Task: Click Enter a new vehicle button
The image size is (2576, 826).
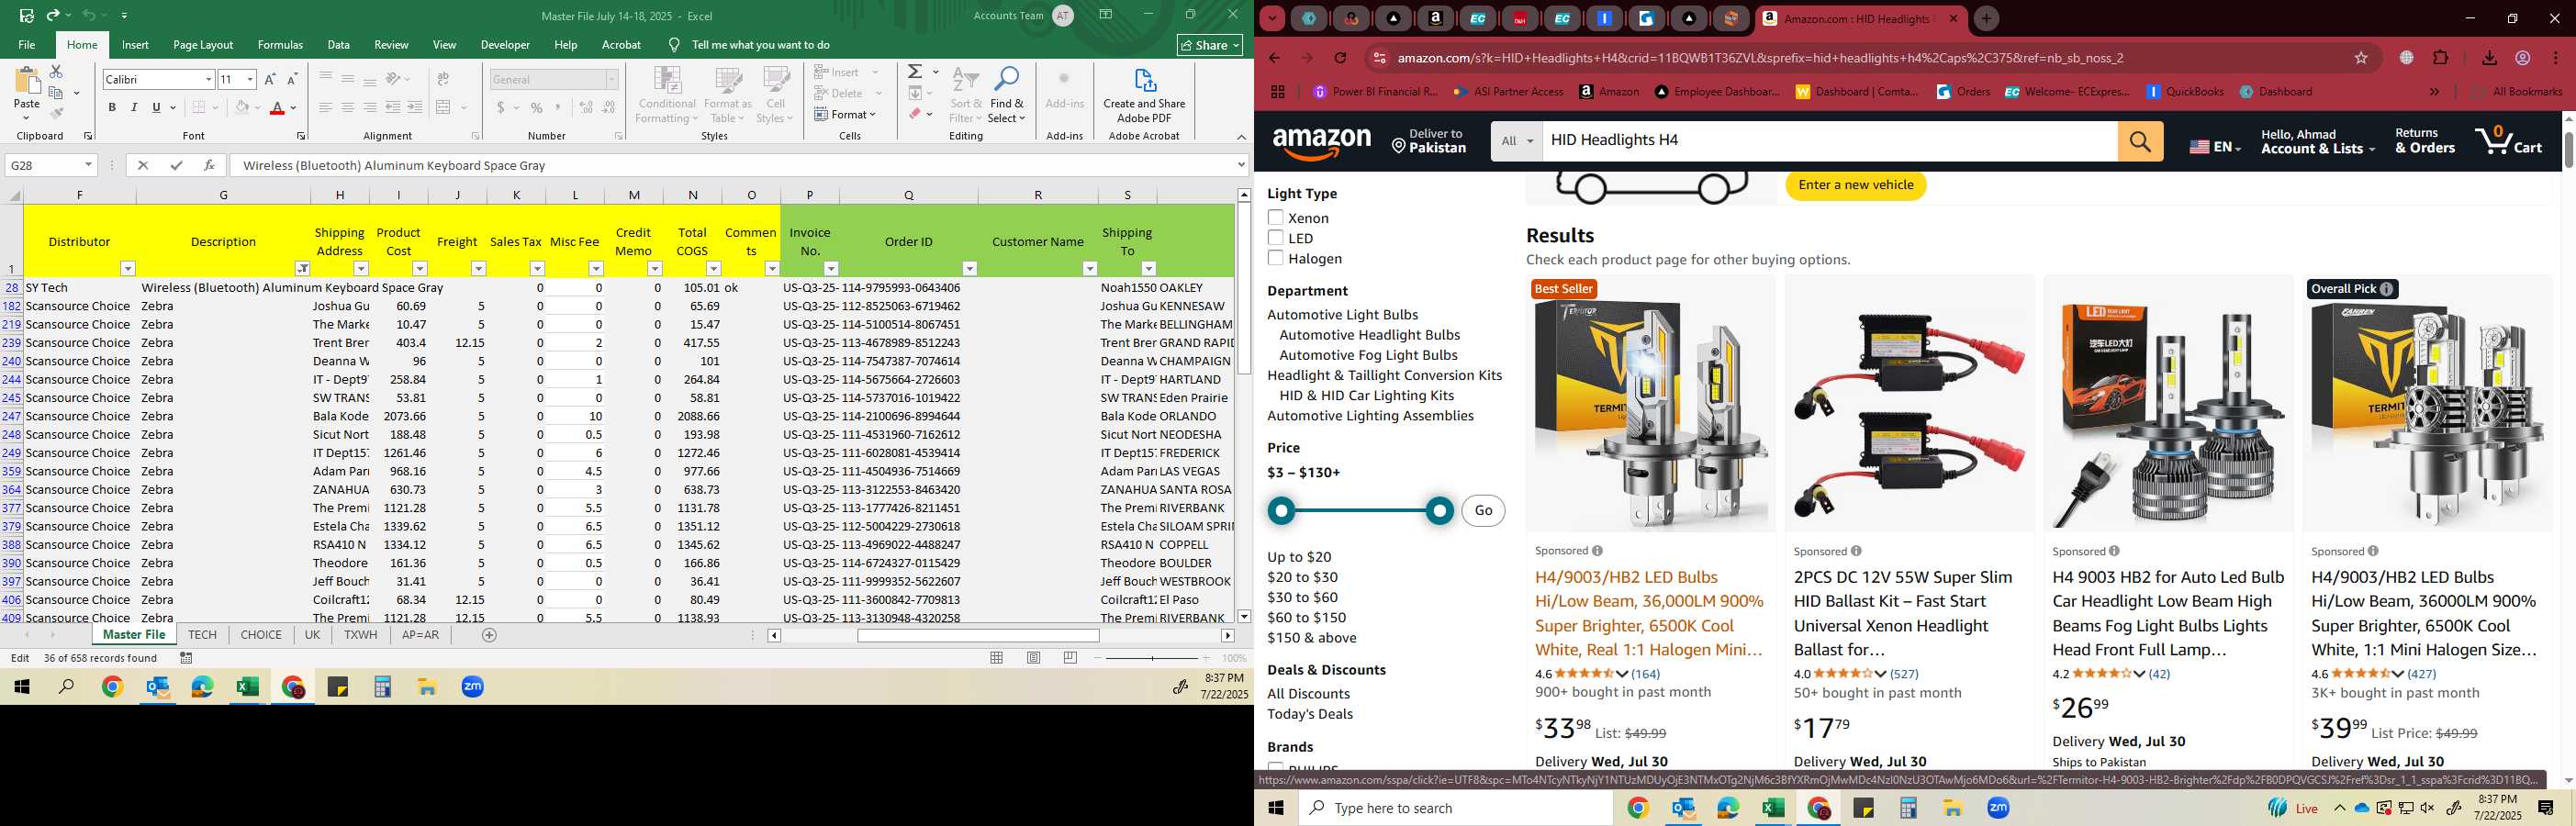Action: (1856, 185)
